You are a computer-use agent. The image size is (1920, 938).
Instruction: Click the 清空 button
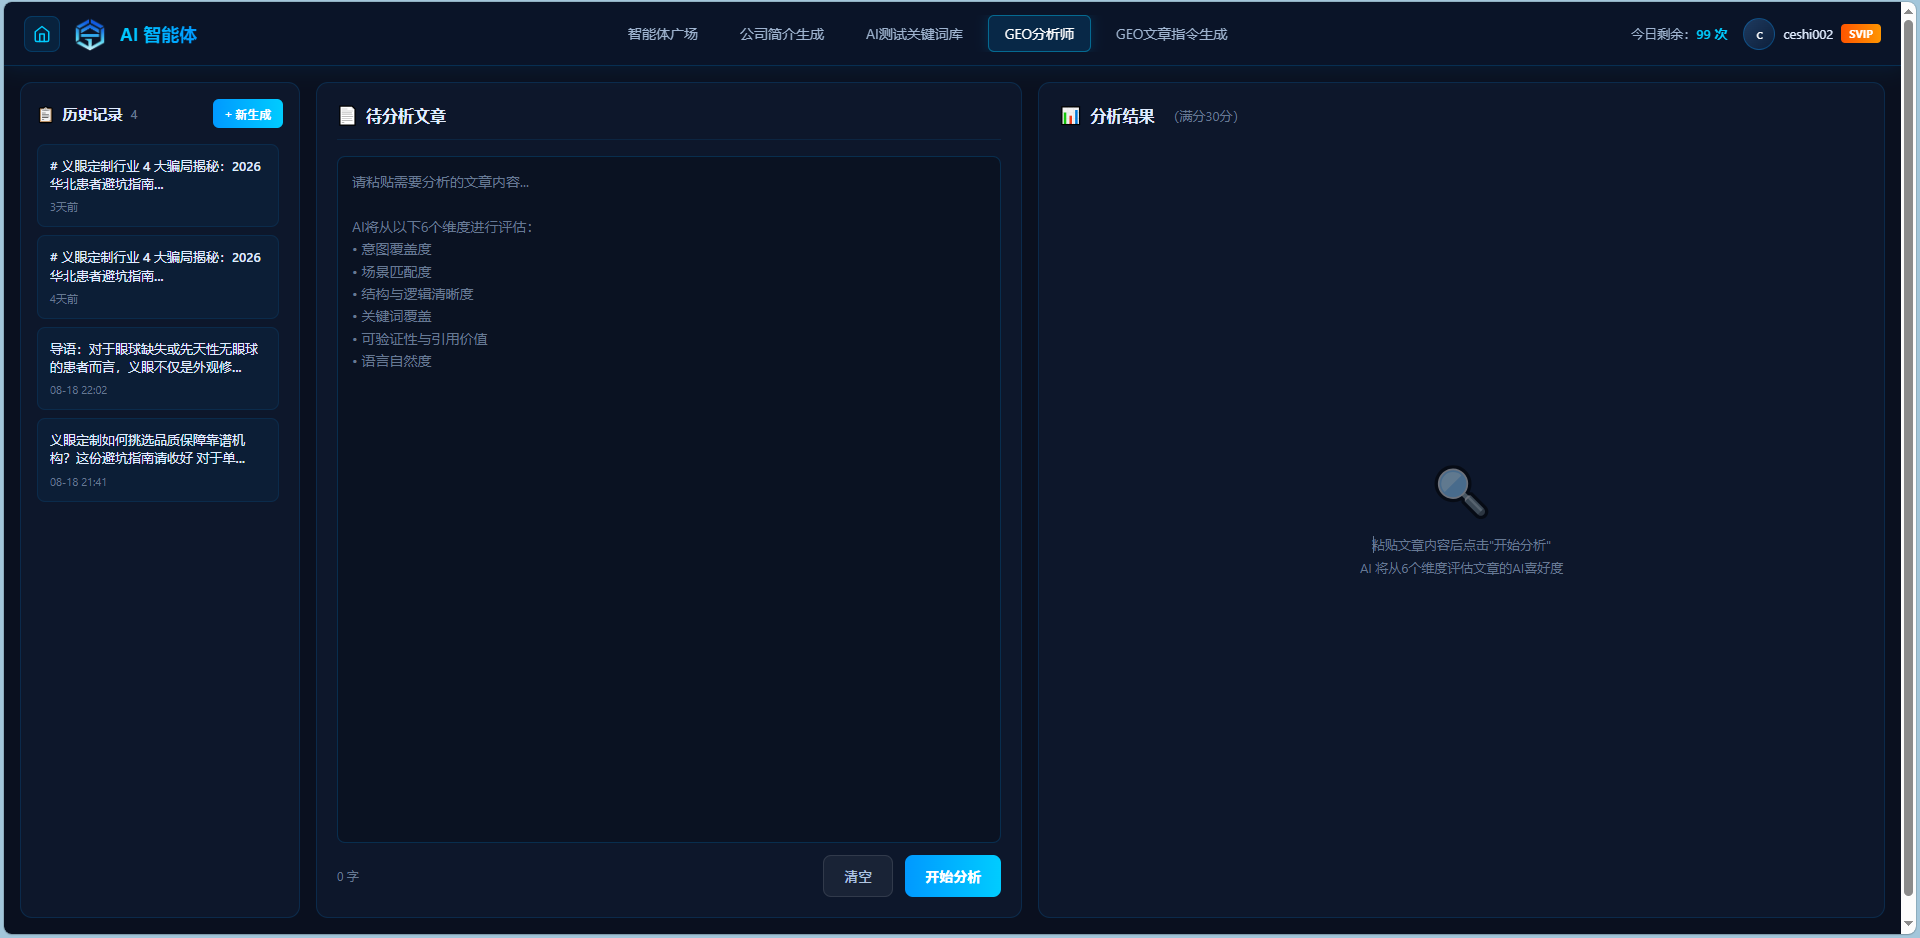pyautogui.click(x=858, y=876)
